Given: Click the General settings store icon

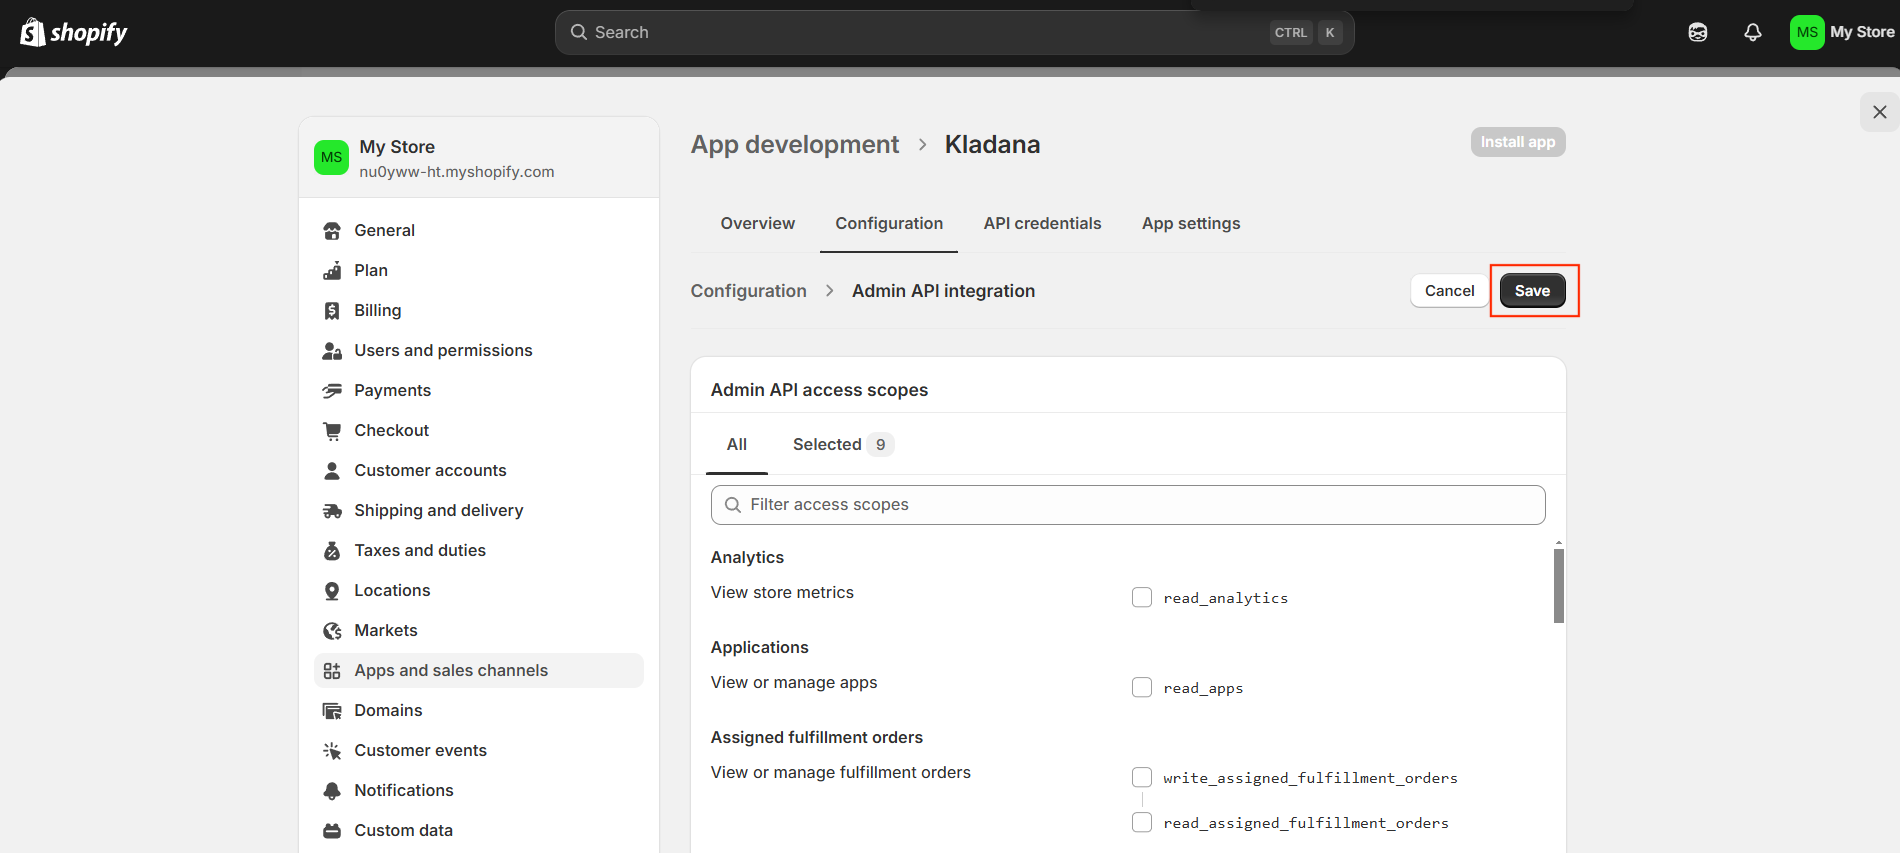Looking at the screenshot, I should pyautogui.click(x=332, y=231).
